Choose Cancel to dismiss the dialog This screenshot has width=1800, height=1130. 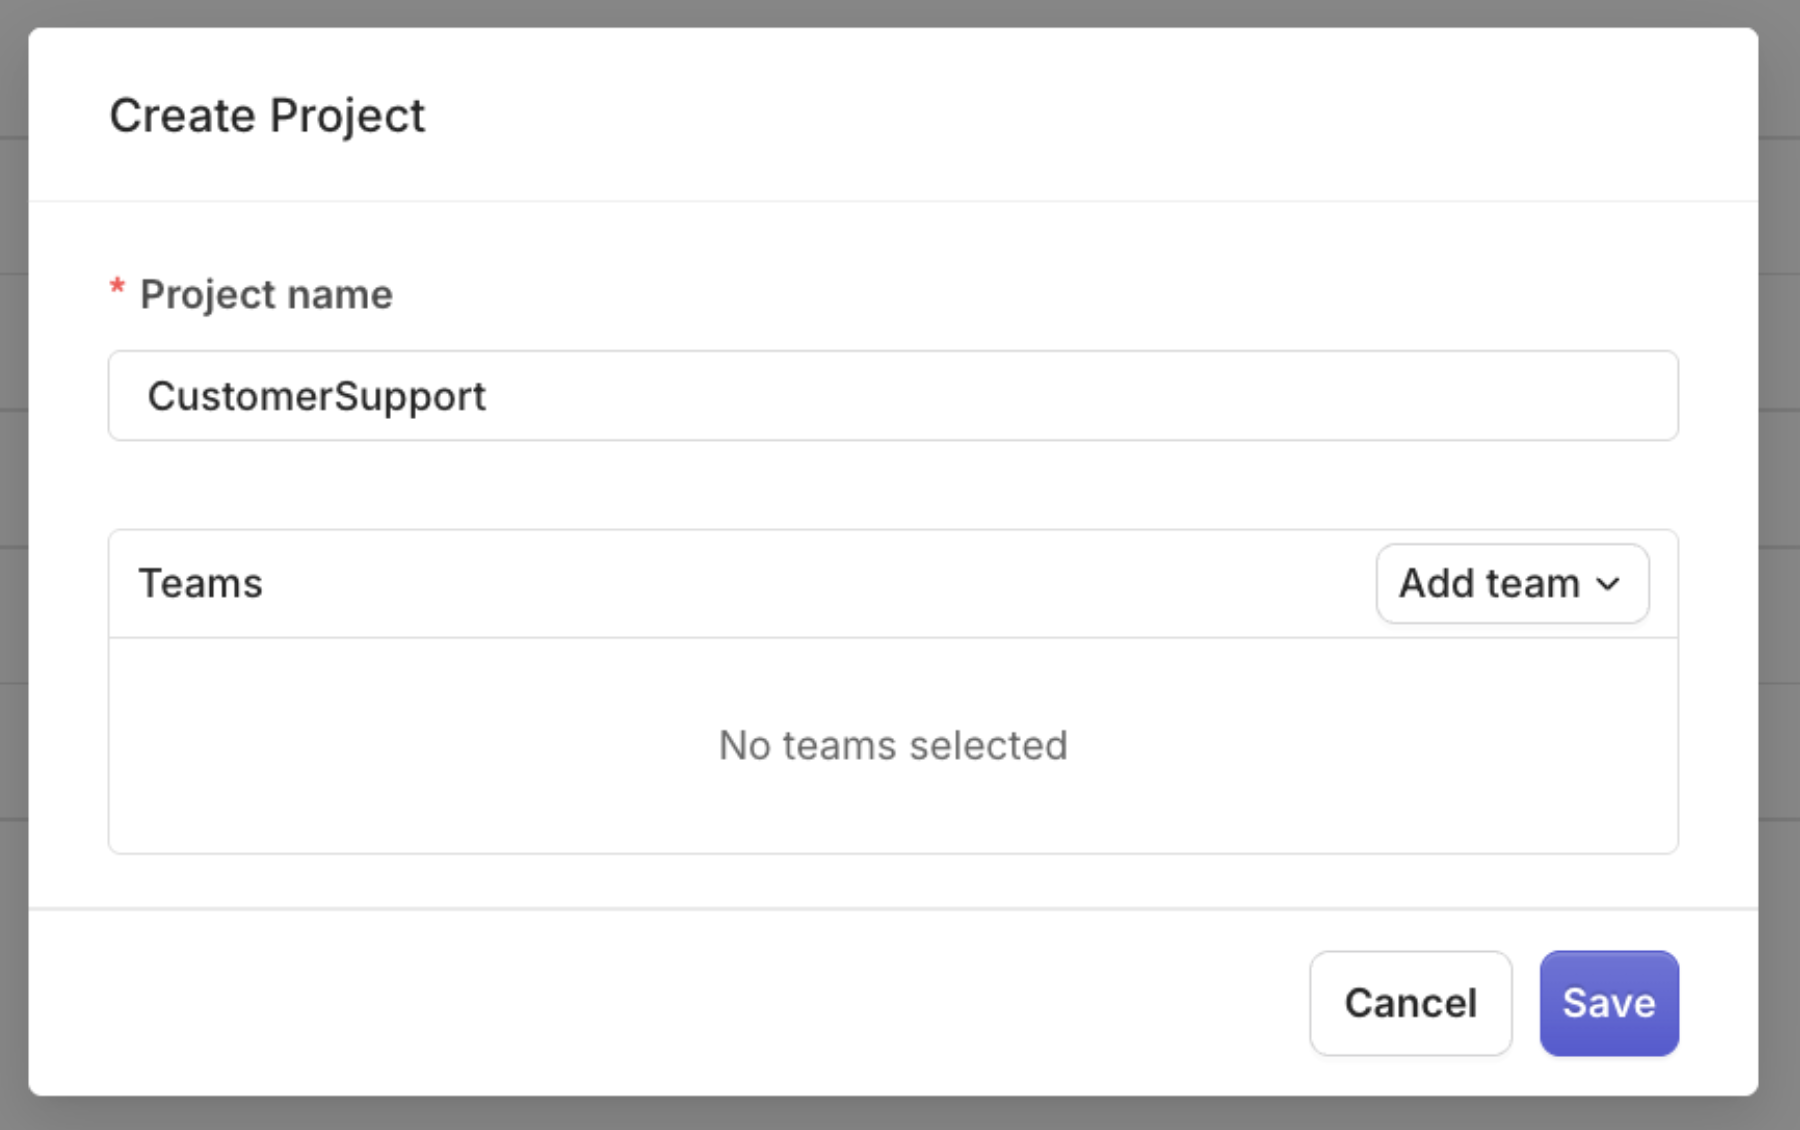[x=1410, y=1003]
